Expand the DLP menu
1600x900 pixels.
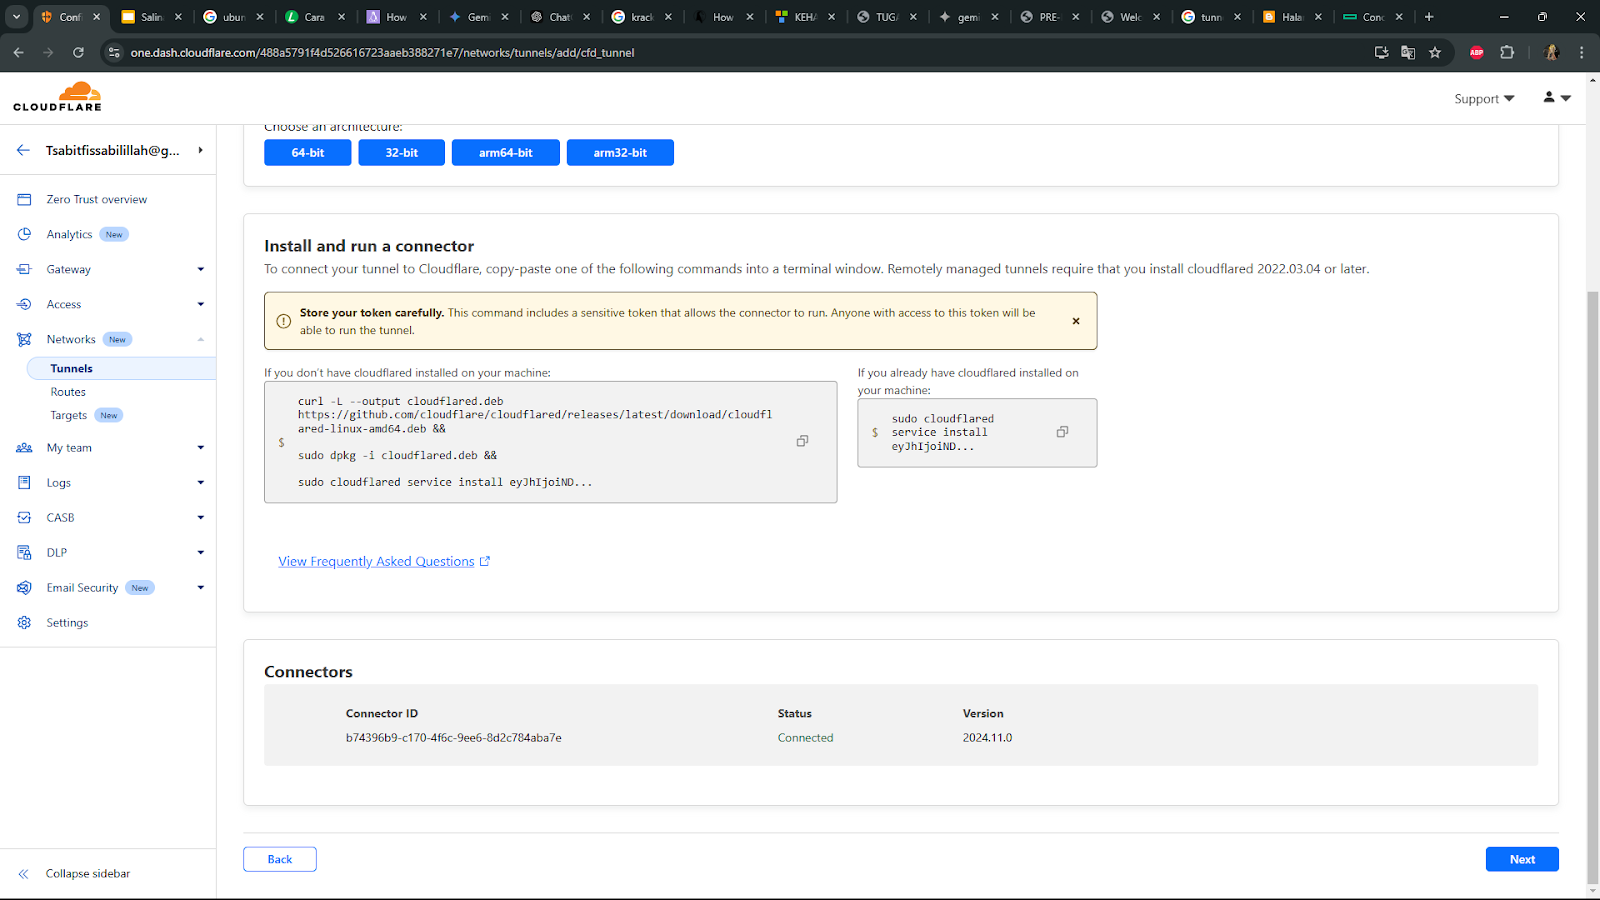(200, 553)
